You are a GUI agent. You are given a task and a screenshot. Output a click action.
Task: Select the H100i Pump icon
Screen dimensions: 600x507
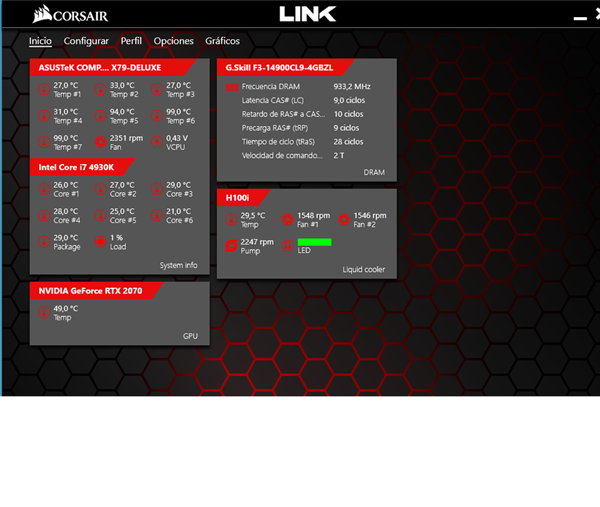(x=231, y=246)
